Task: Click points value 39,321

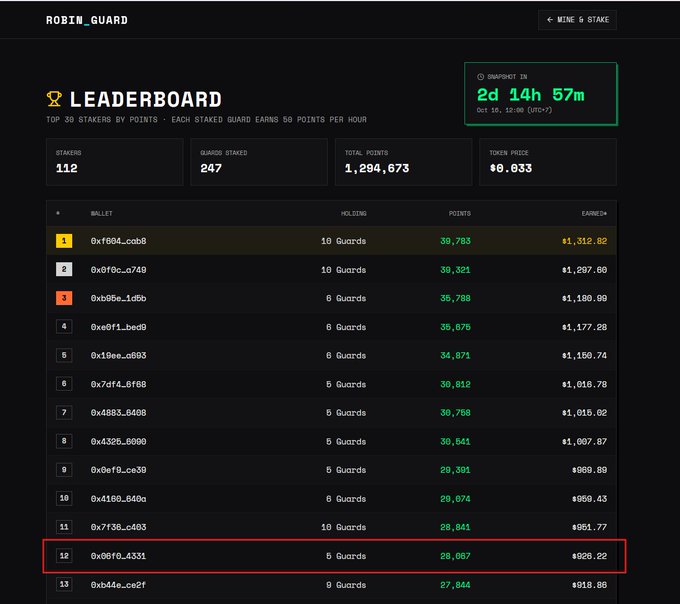Action: pyautogui.click(x=455, y=270)
